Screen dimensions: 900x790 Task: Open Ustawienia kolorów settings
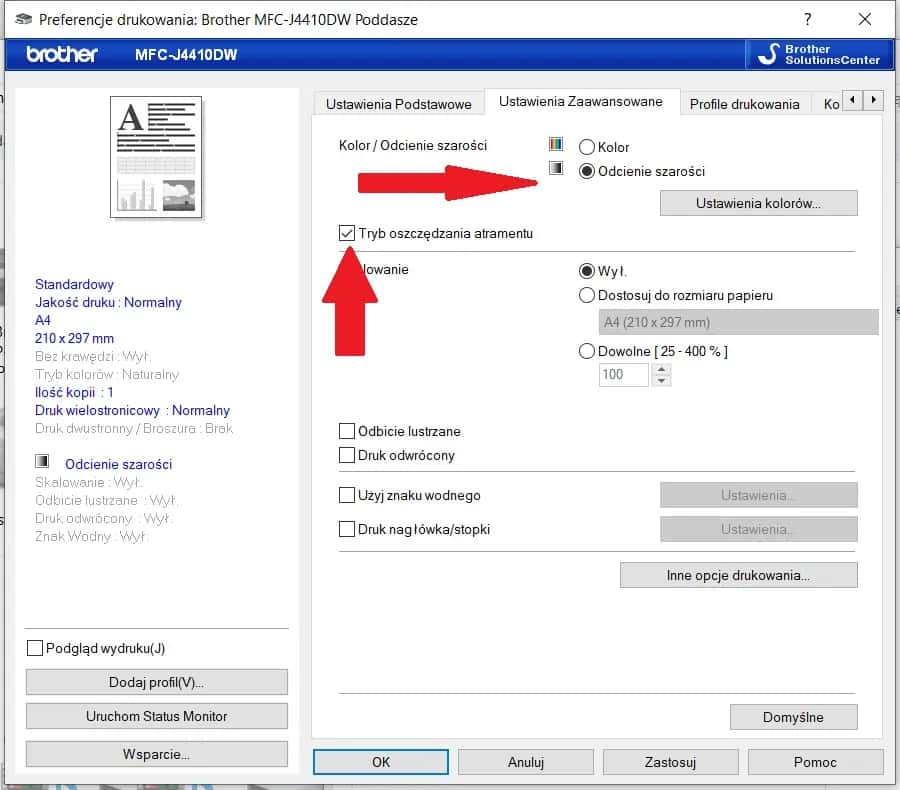click(x=758, y=203)
